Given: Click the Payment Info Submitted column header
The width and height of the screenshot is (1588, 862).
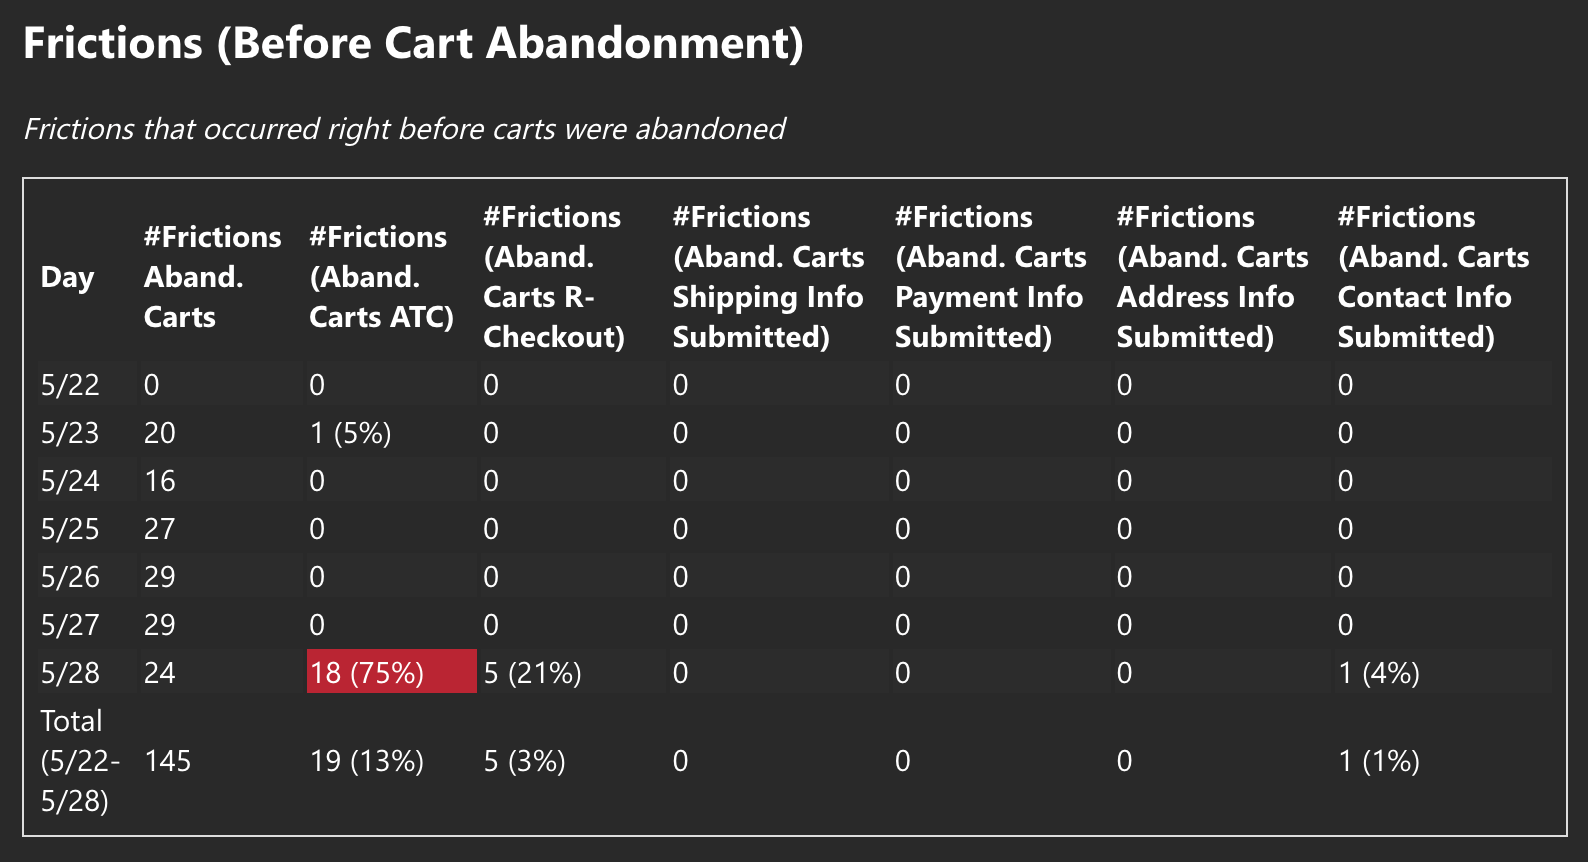Looking at the screenshot, I should tap(990, 277).
